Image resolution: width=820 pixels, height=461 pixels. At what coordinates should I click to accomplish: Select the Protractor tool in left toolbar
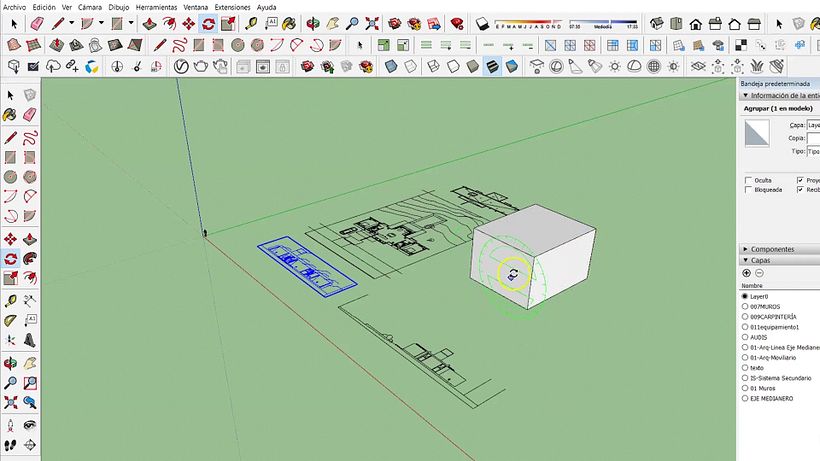(10, 320)
